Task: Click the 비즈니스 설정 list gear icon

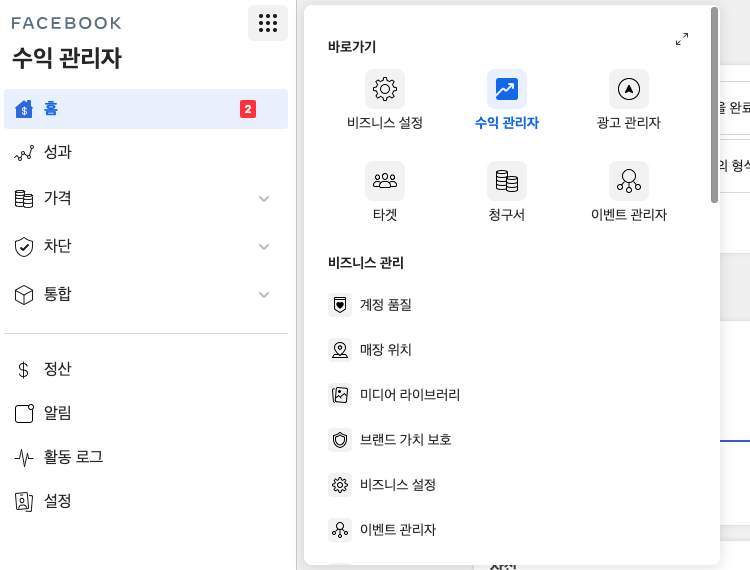Action: click(340, 485)
